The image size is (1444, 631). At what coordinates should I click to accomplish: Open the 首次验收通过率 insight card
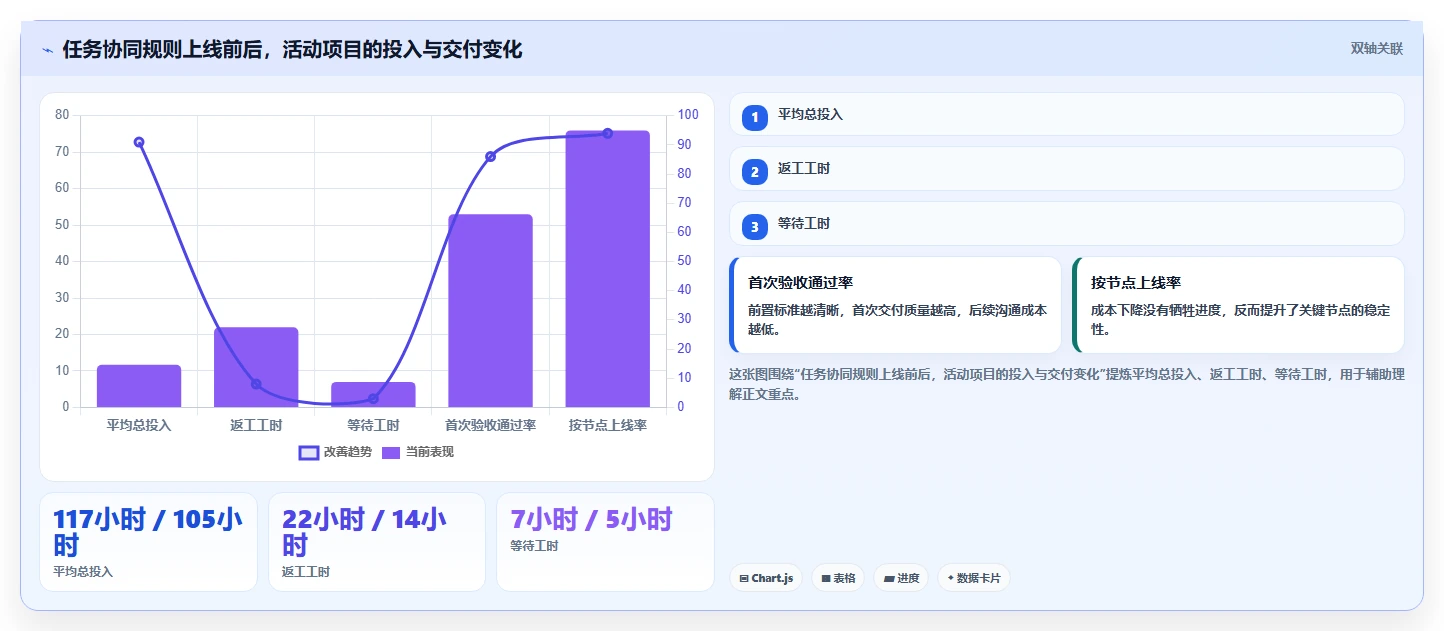click(x=895, y=305)
